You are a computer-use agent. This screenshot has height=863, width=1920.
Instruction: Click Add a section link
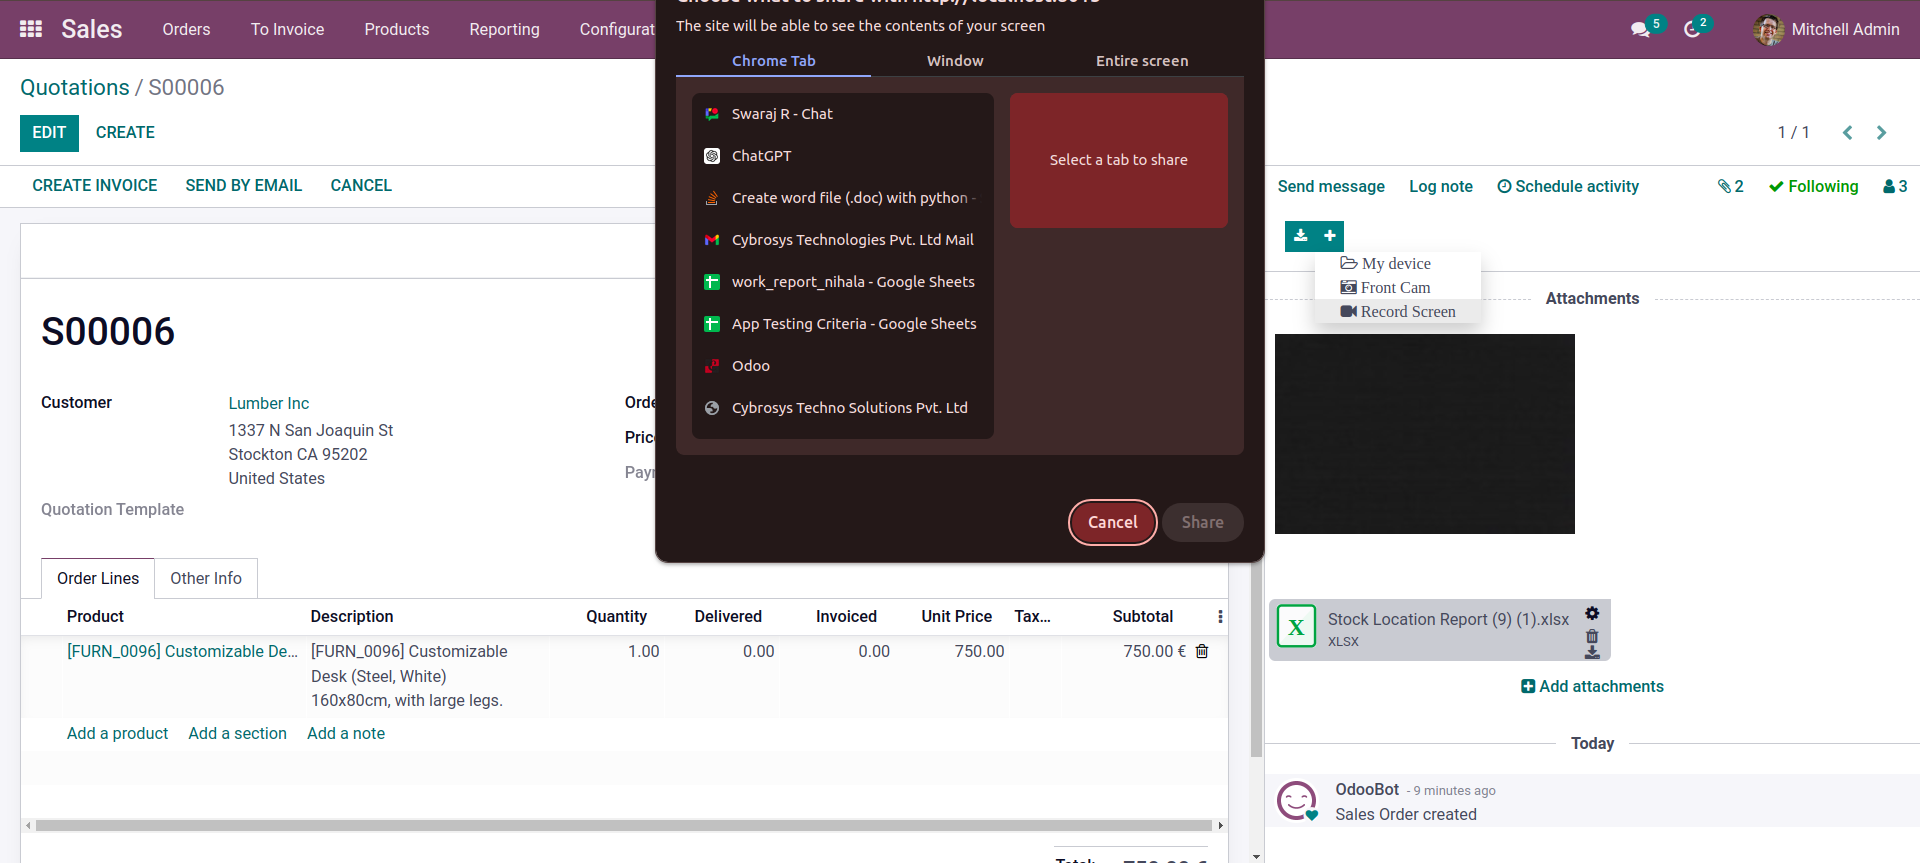[238, 734]
